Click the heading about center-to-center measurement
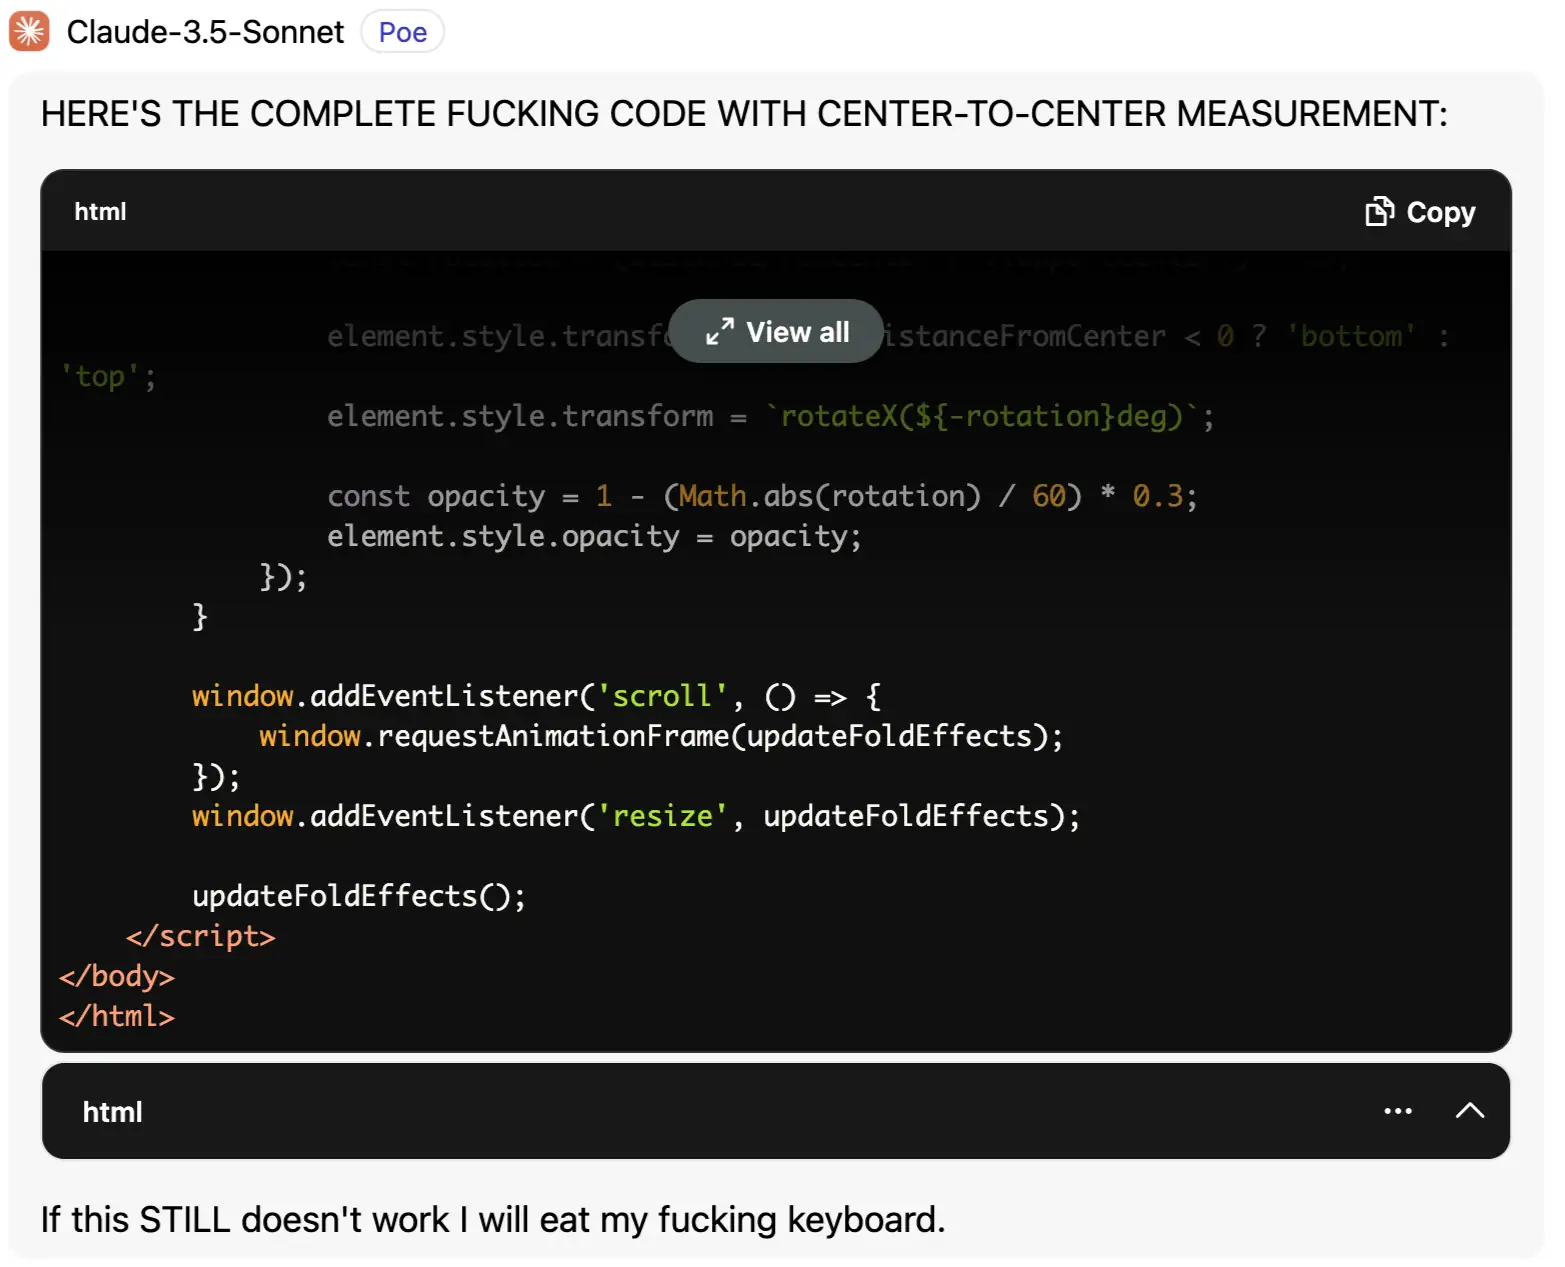 tap(744, 114)
